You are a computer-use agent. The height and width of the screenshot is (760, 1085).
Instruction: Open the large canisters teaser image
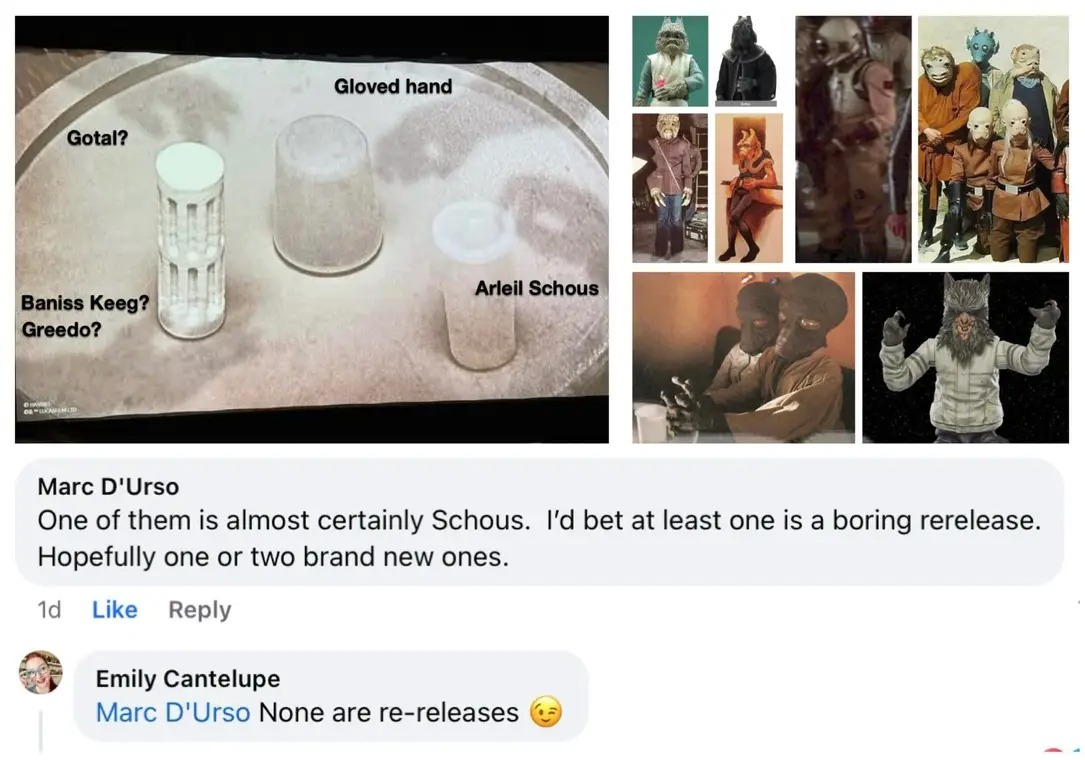pos(311,229)
